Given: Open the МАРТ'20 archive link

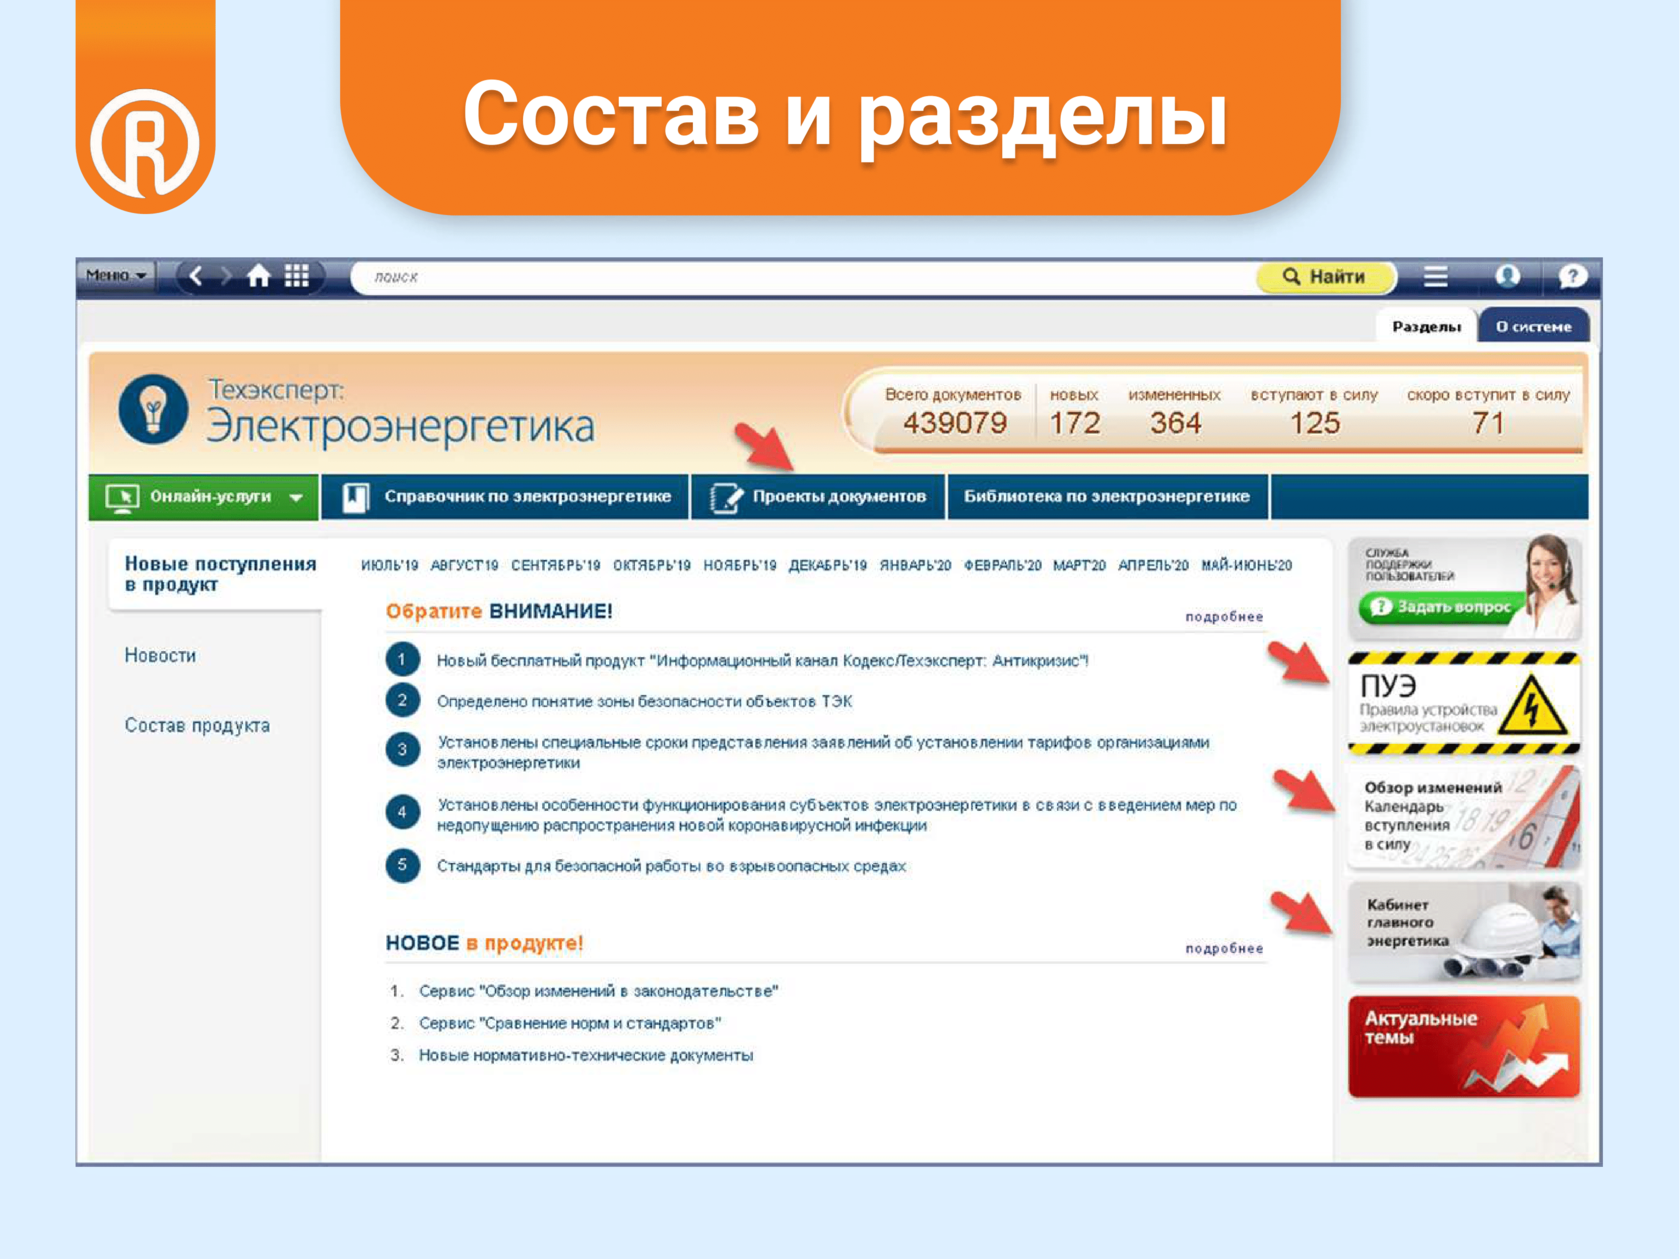Looking at the screenshot, I should pos(1080,566).
